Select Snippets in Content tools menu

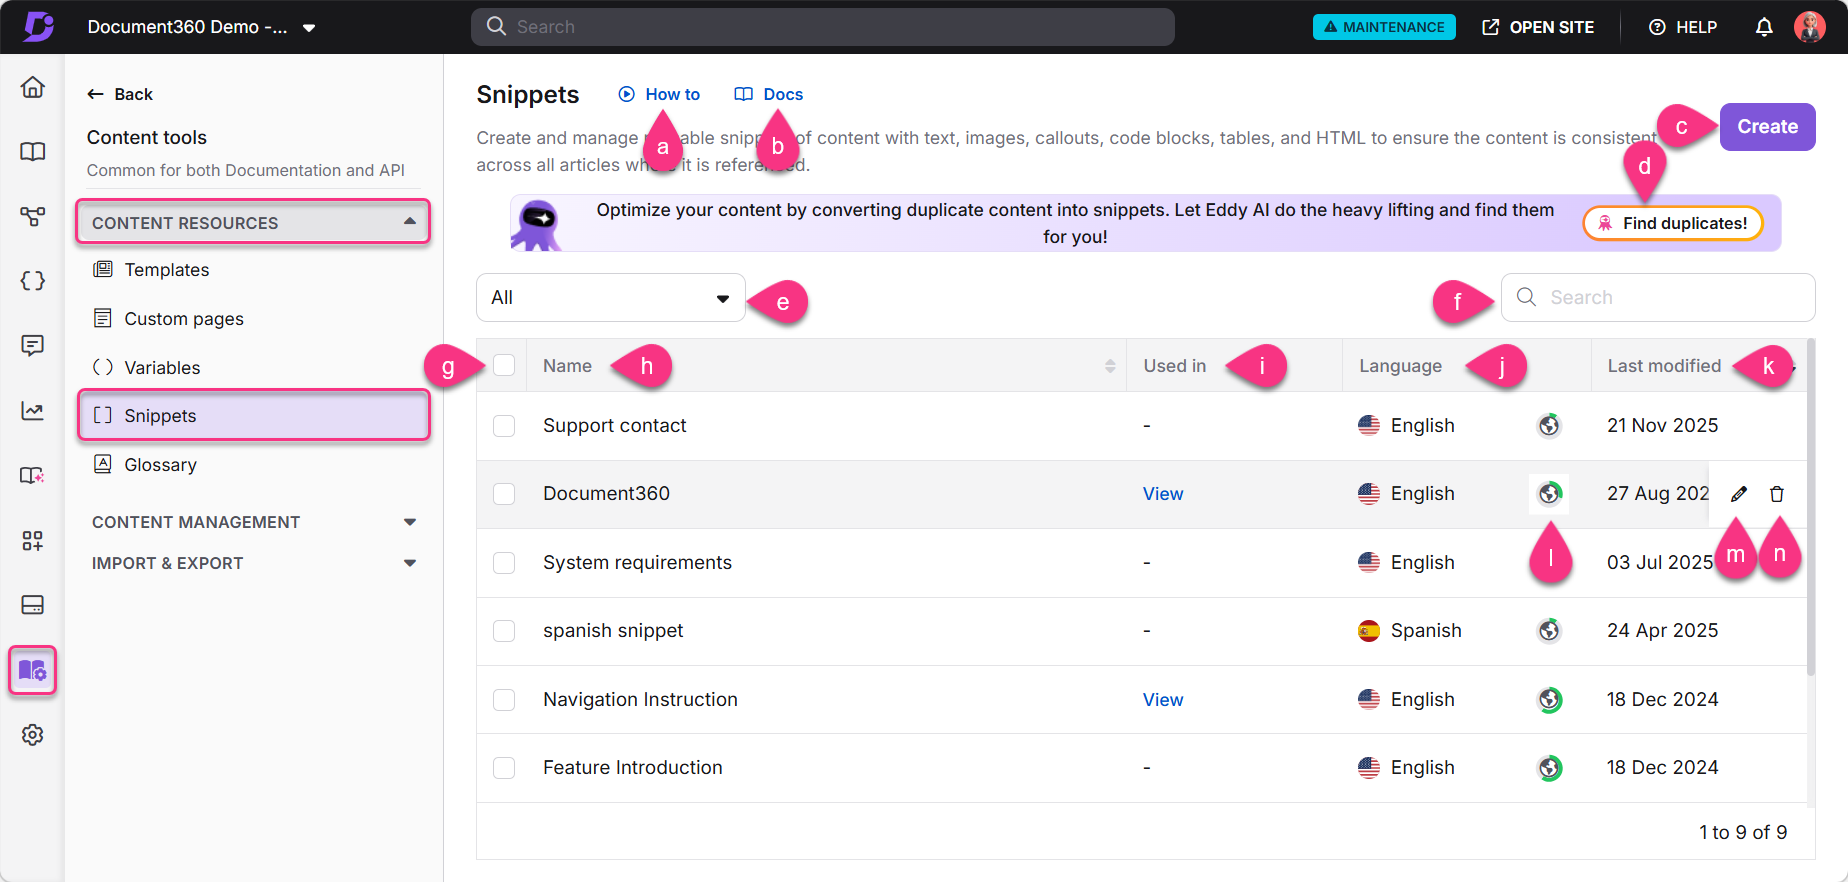tap(253, 416)
